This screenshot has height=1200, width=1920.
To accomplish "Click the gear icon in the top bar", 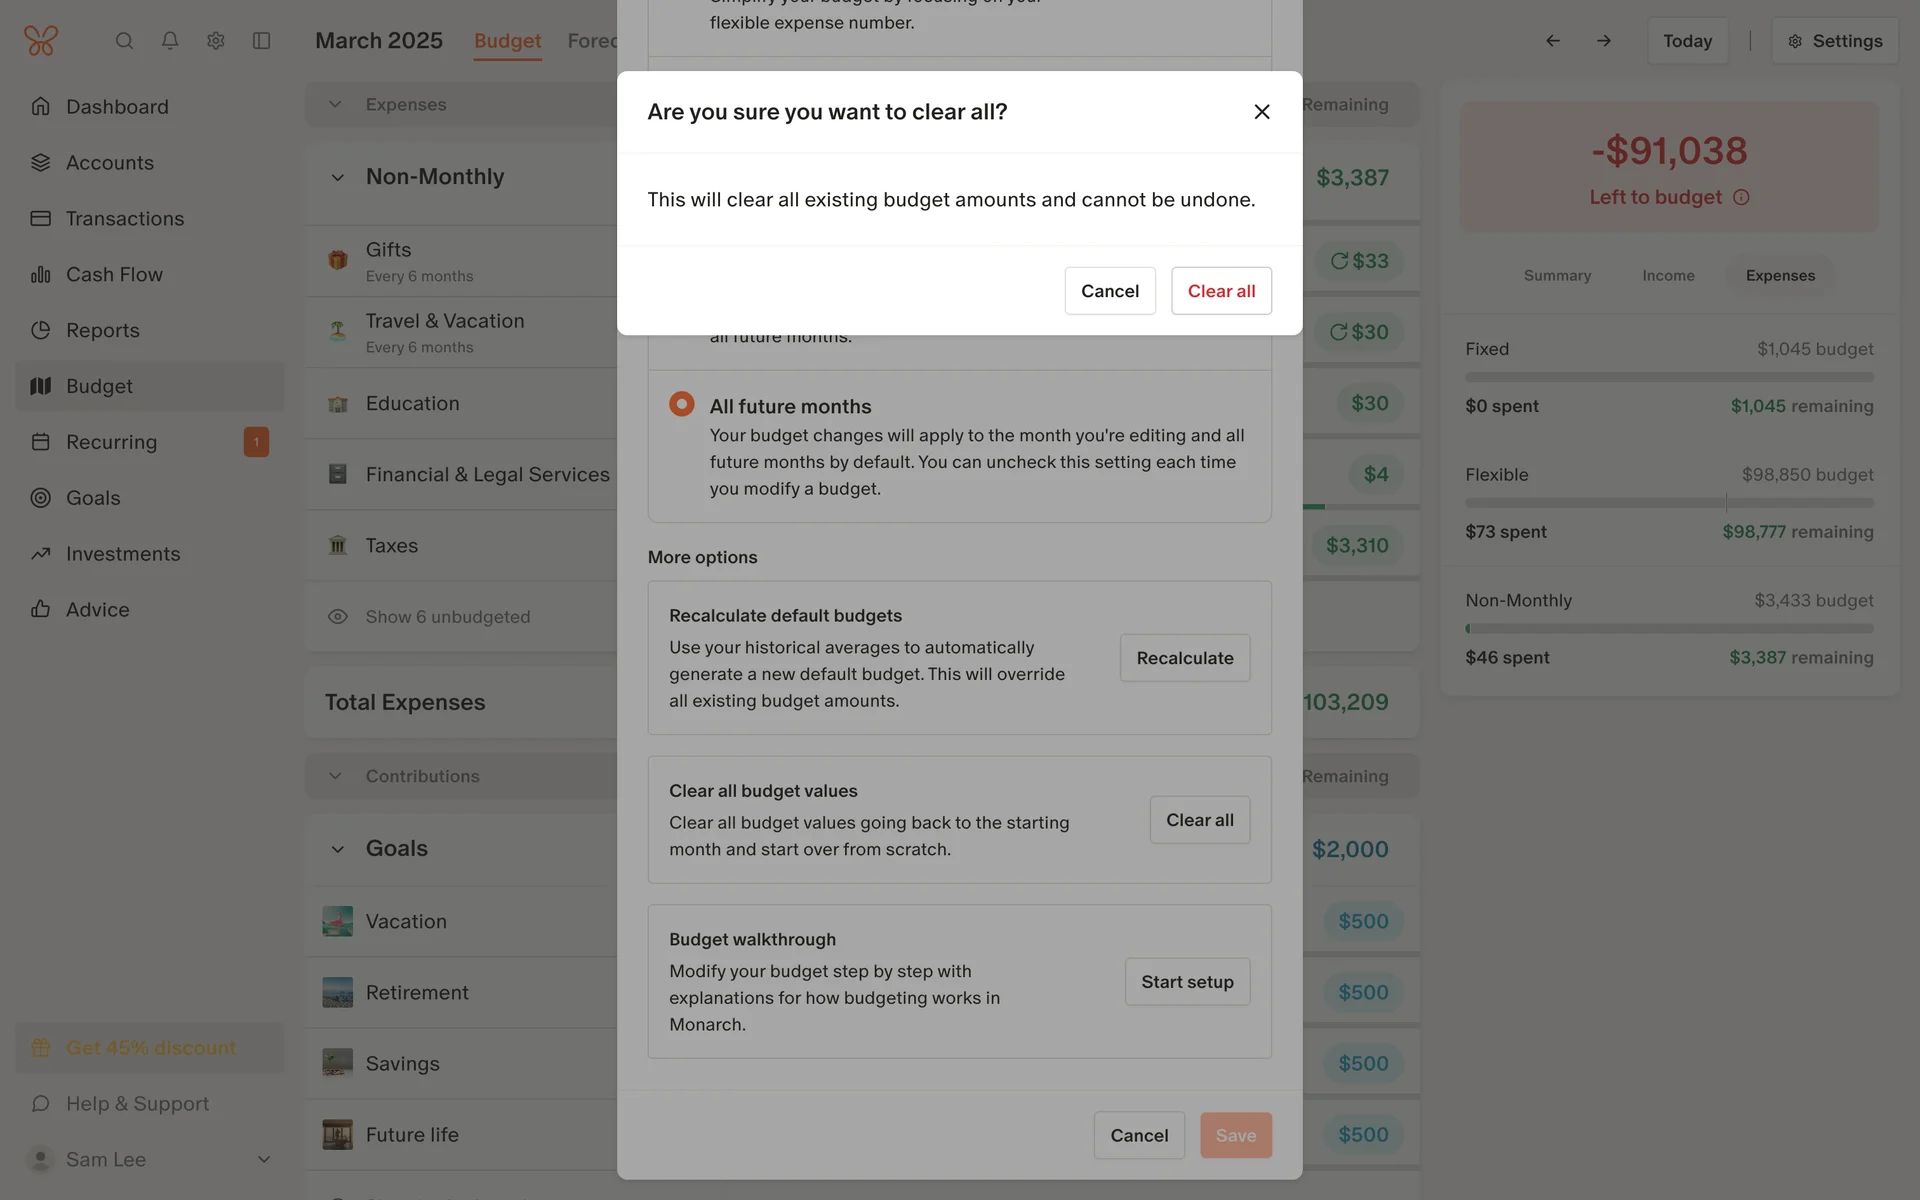I will point(216,41).
